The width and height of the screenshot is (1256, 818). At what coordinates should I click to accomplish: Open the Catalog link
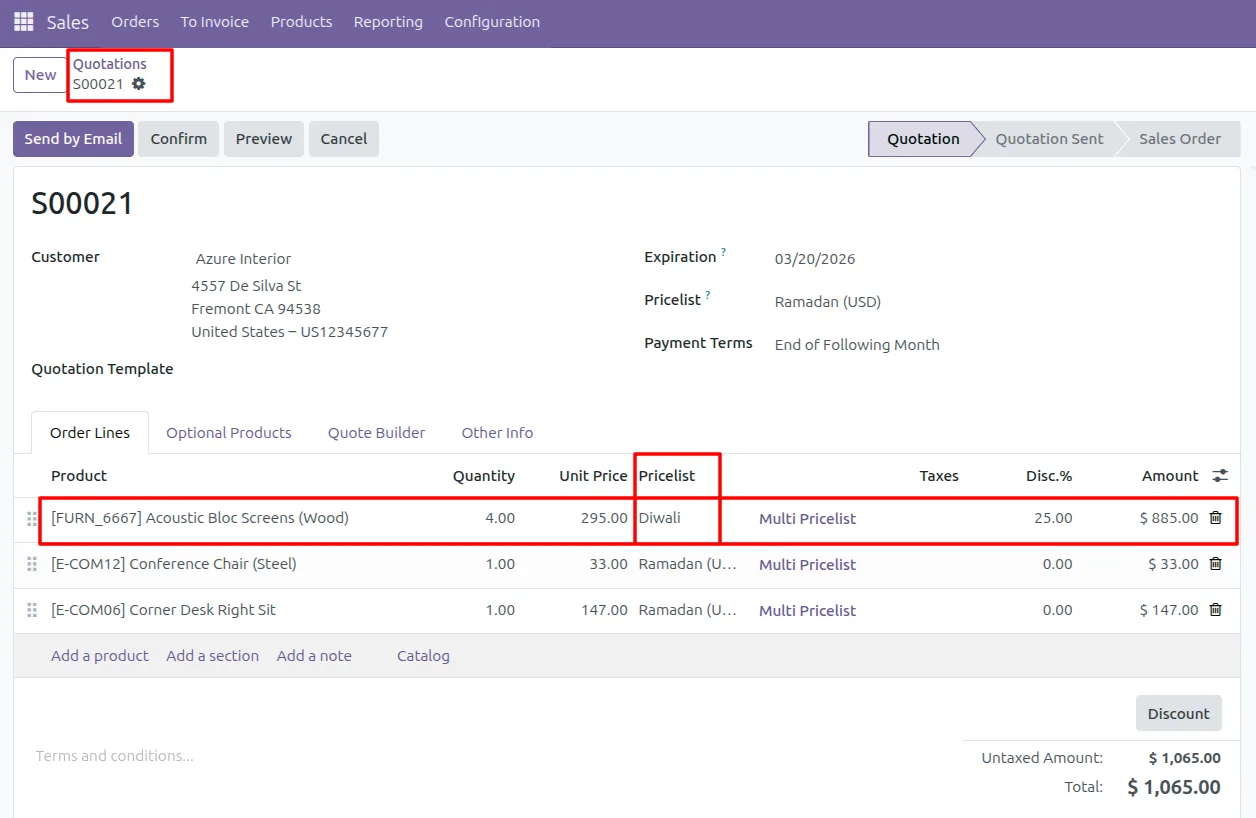(423, 656)
